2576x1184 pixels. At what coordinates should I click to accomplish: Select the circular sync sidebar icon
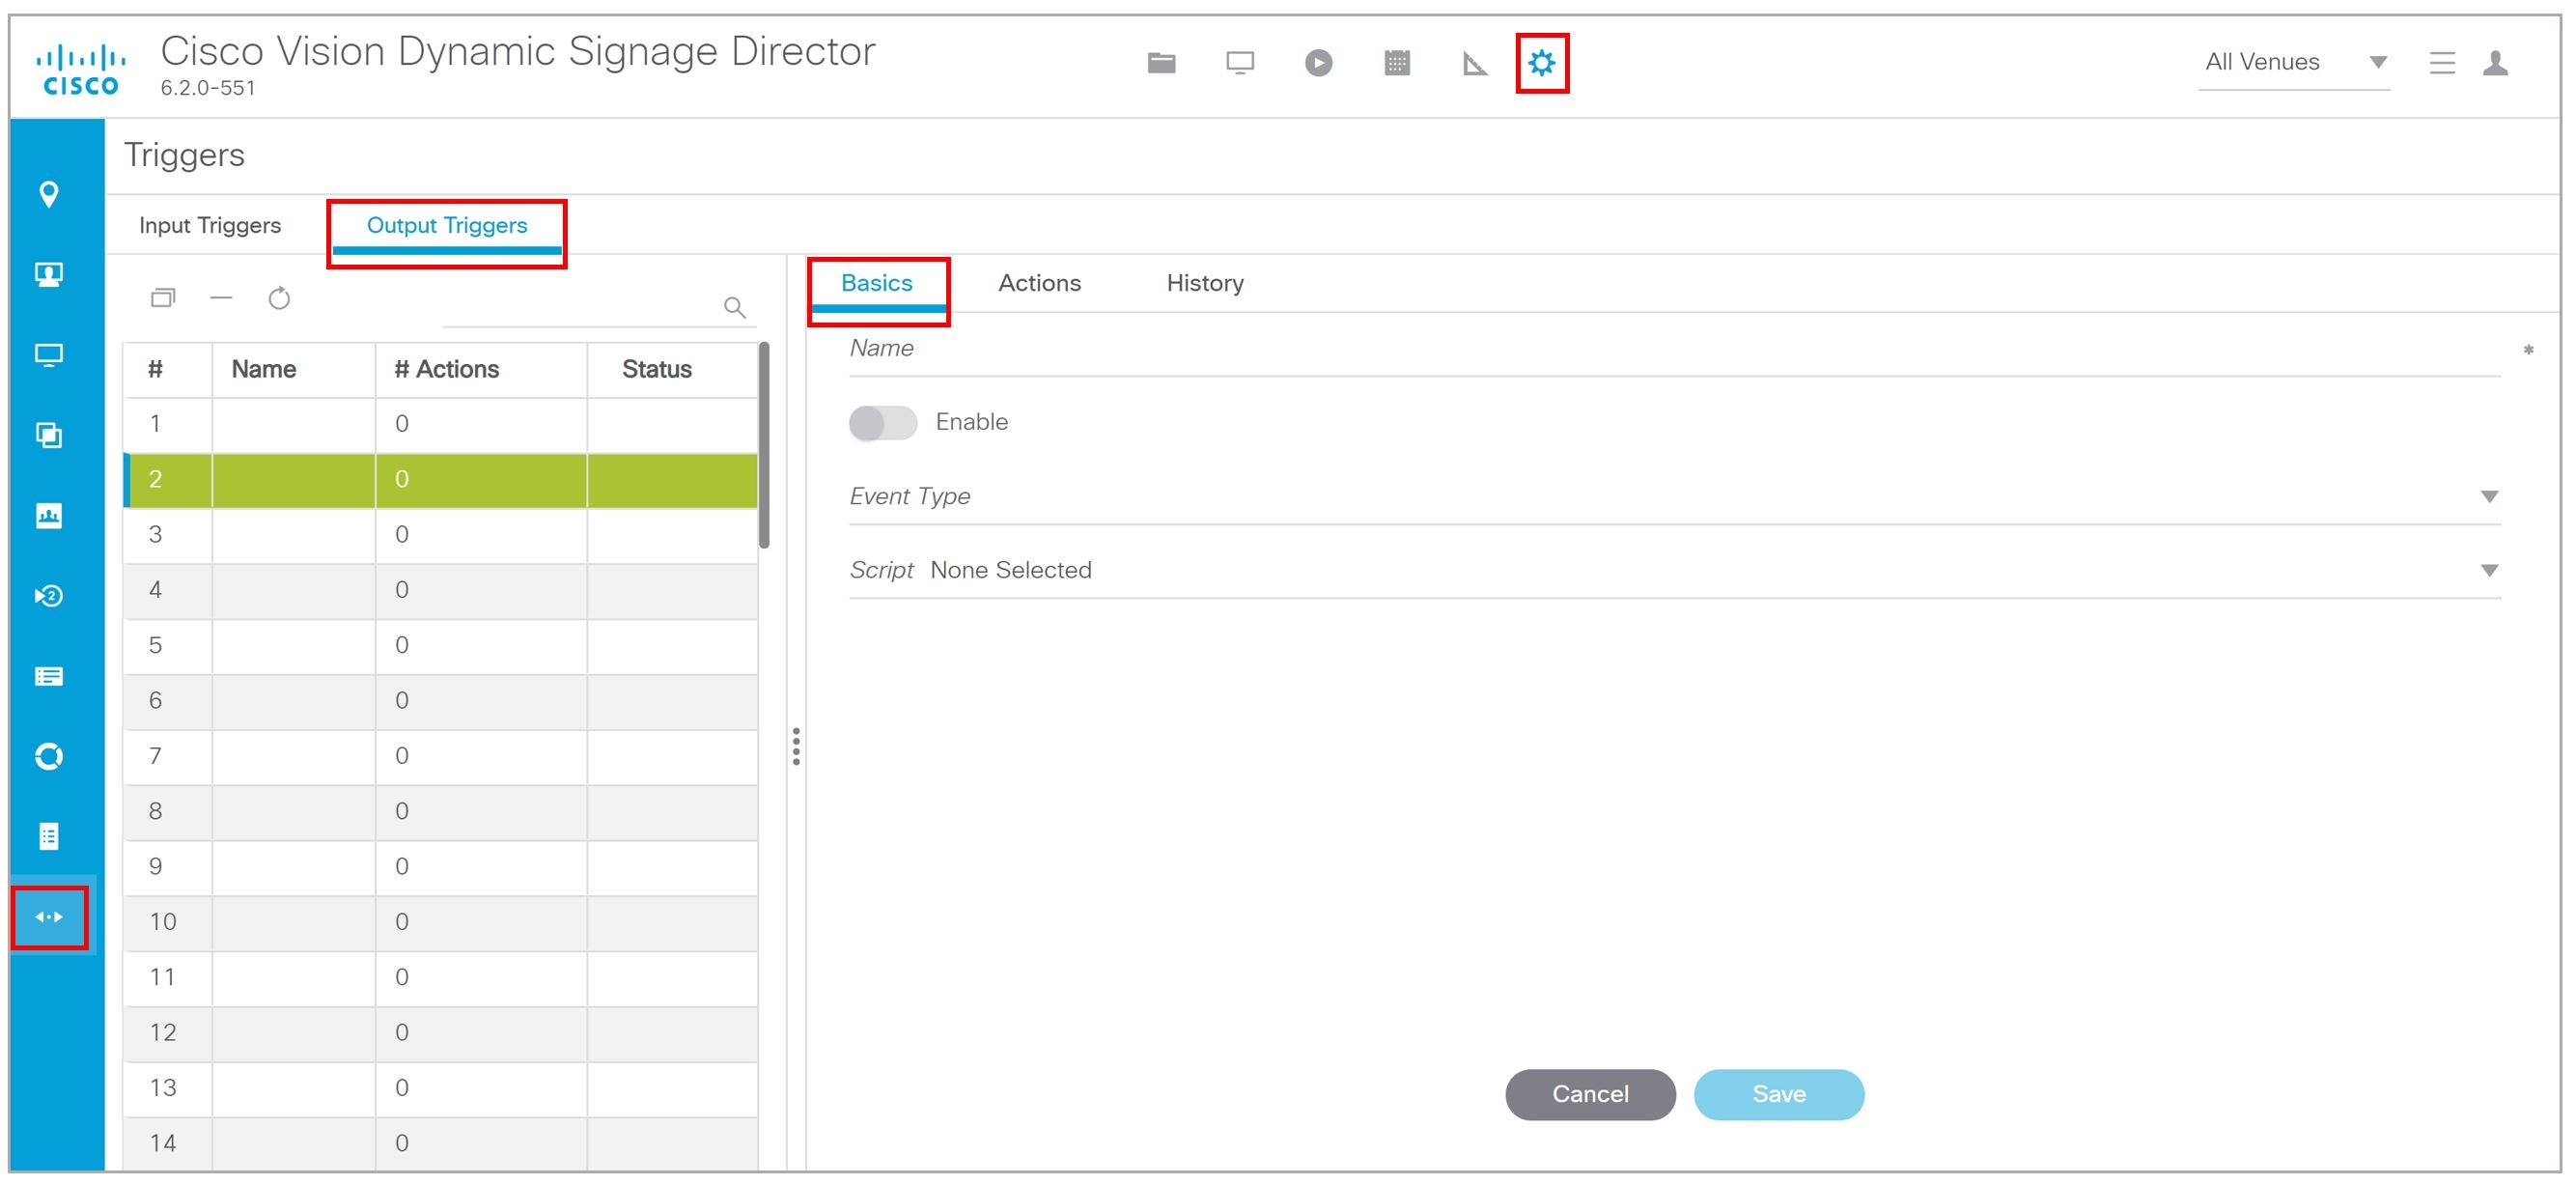(49, 756)
